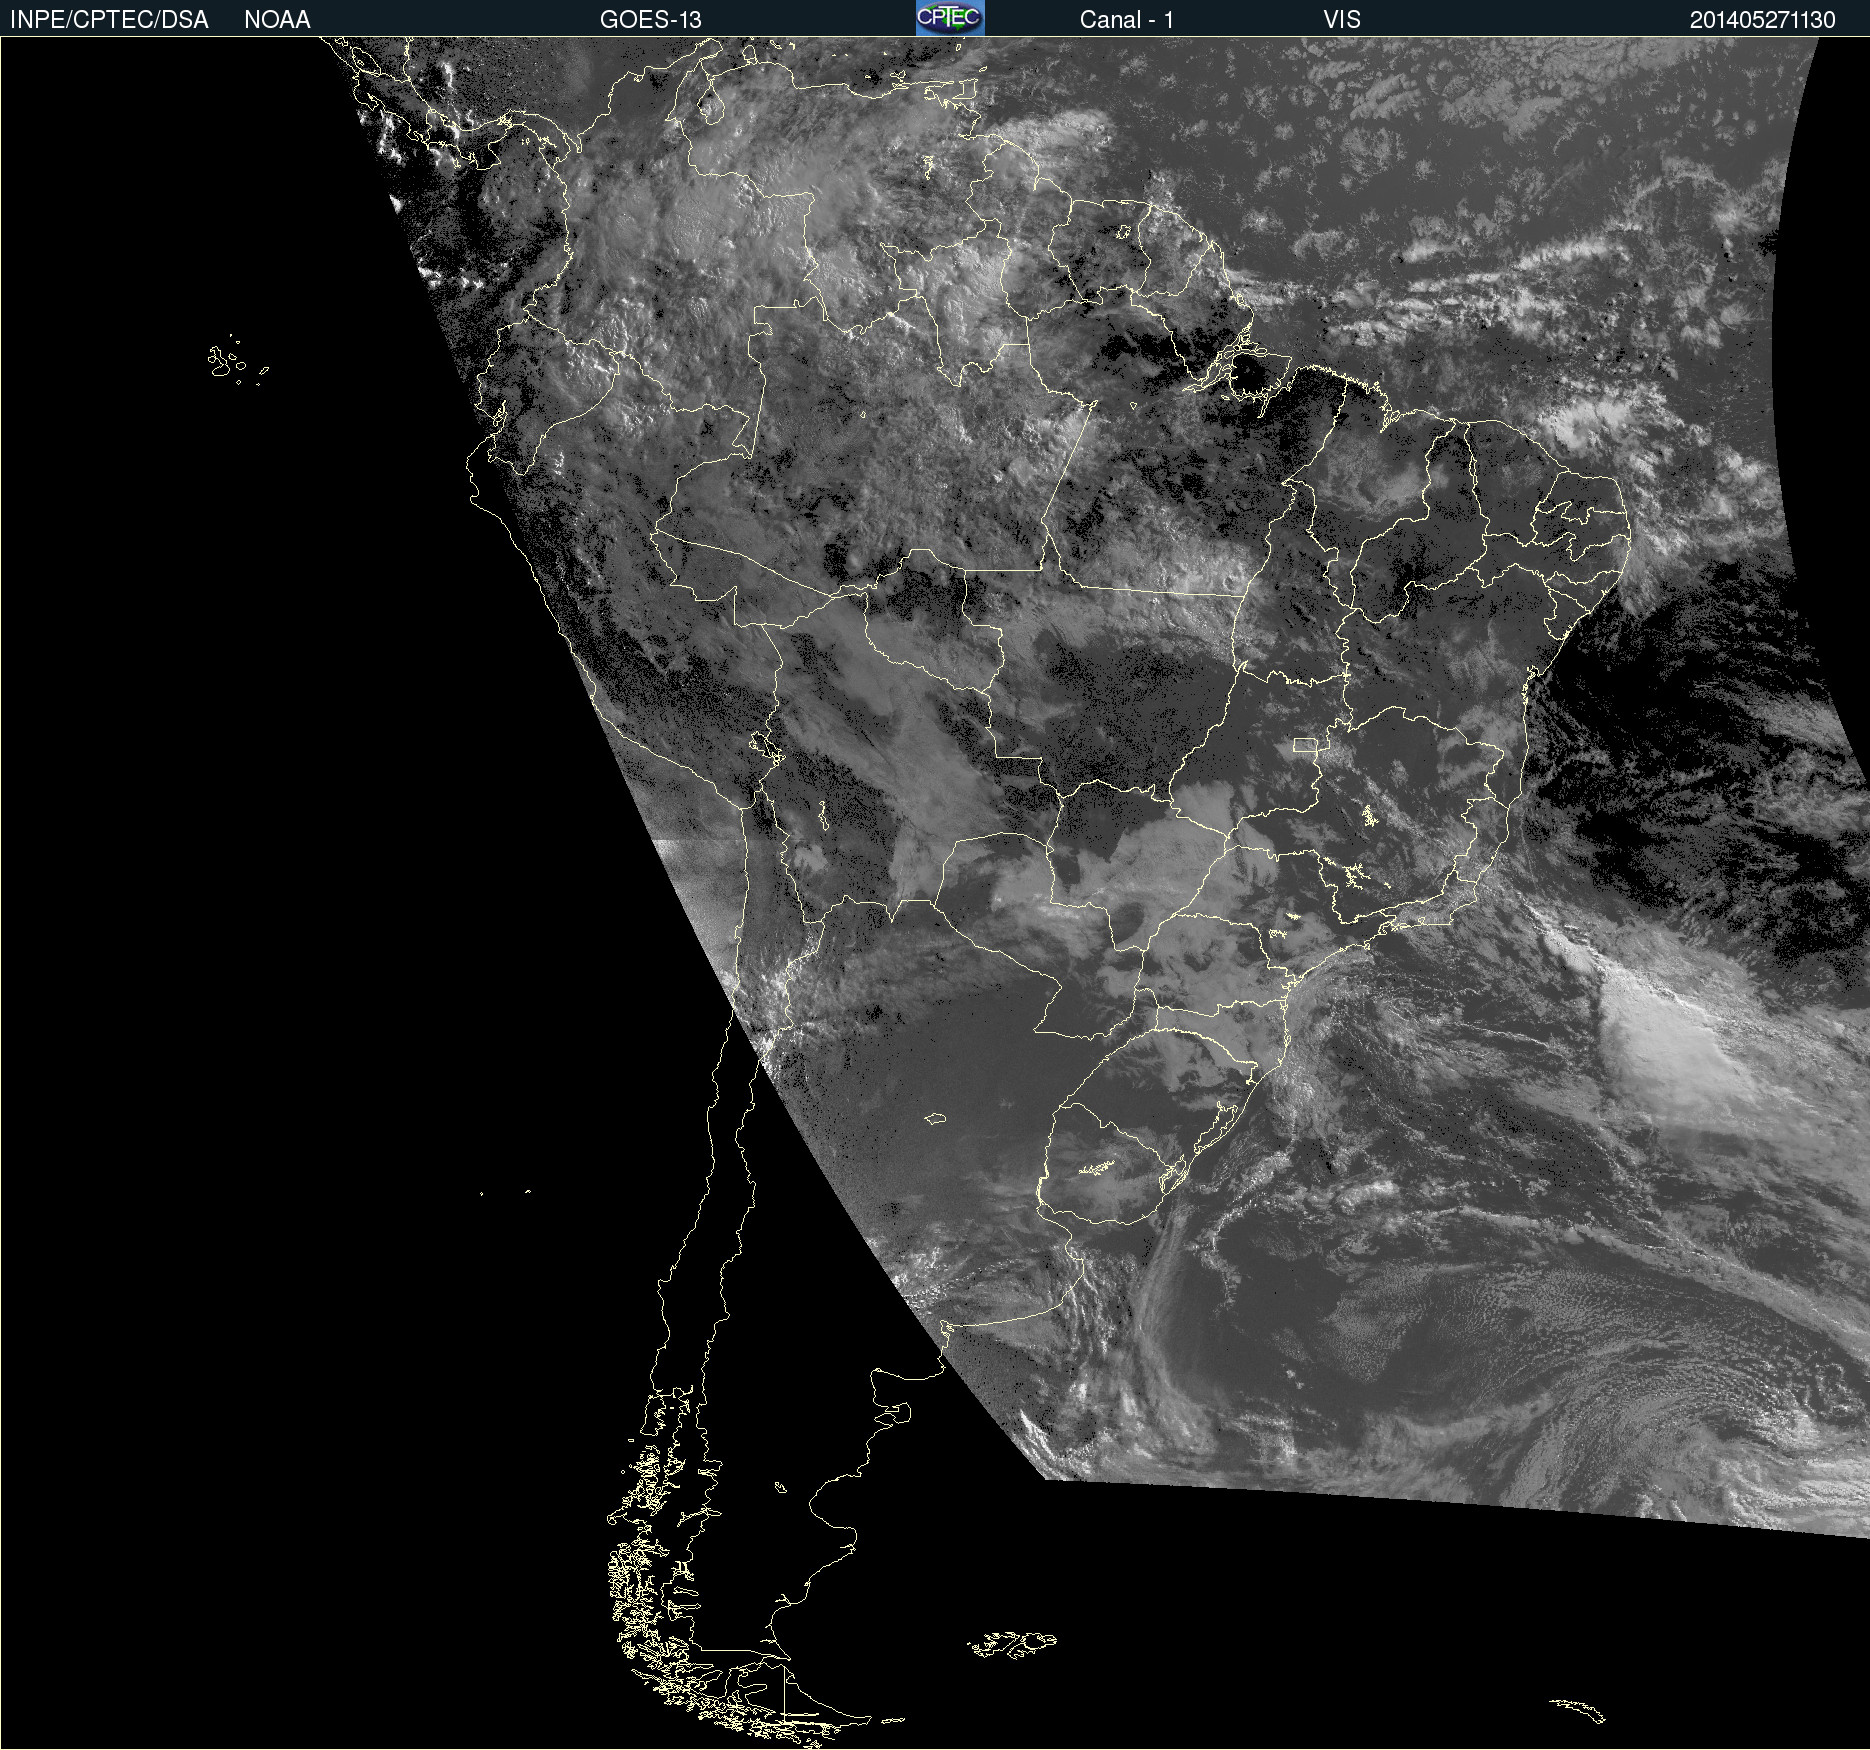Click the Falkland Islands outline
Screen dimensions: 1870x1750
(1012, 1643)
